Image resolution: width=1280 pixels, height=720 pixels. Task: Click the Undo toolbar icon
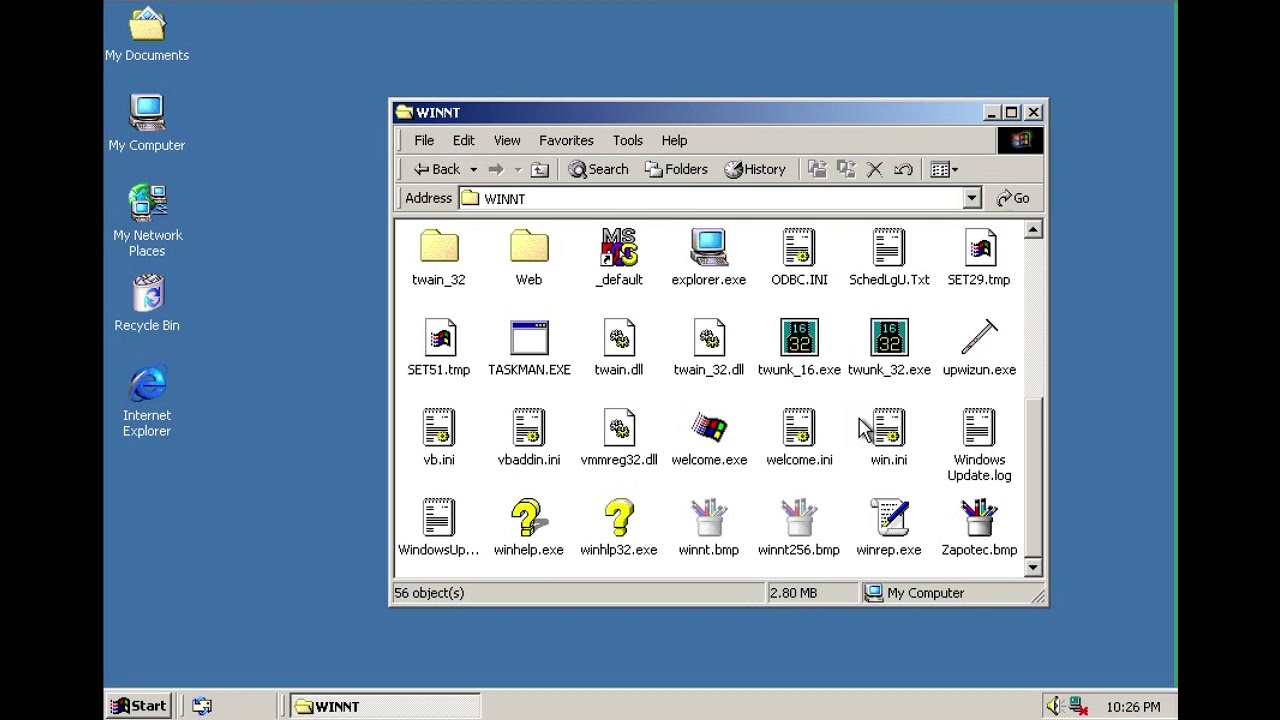[x=903, y=169]
